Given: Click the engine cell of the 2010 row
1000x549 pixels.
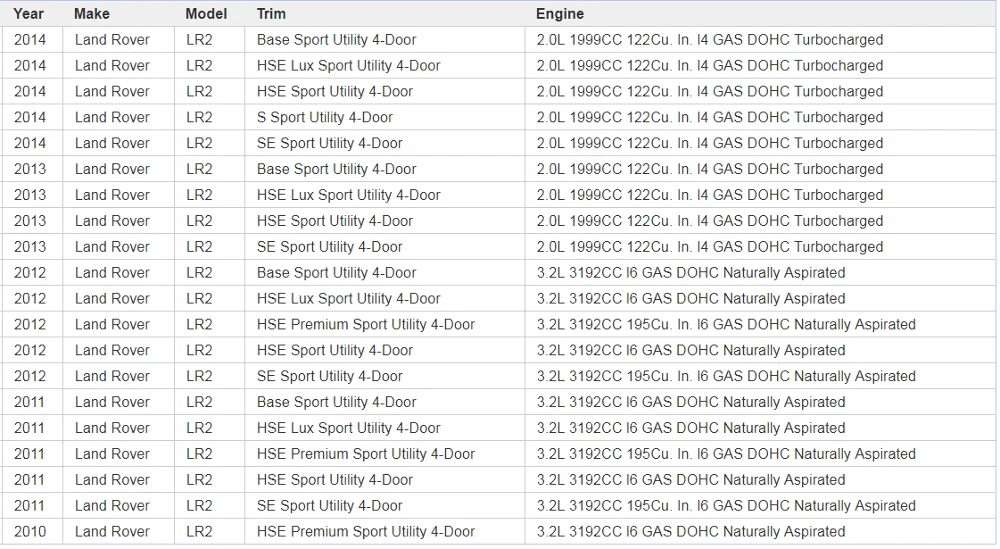Looking at the screenshot, I should pyautogui.click(x=690, y=532).
